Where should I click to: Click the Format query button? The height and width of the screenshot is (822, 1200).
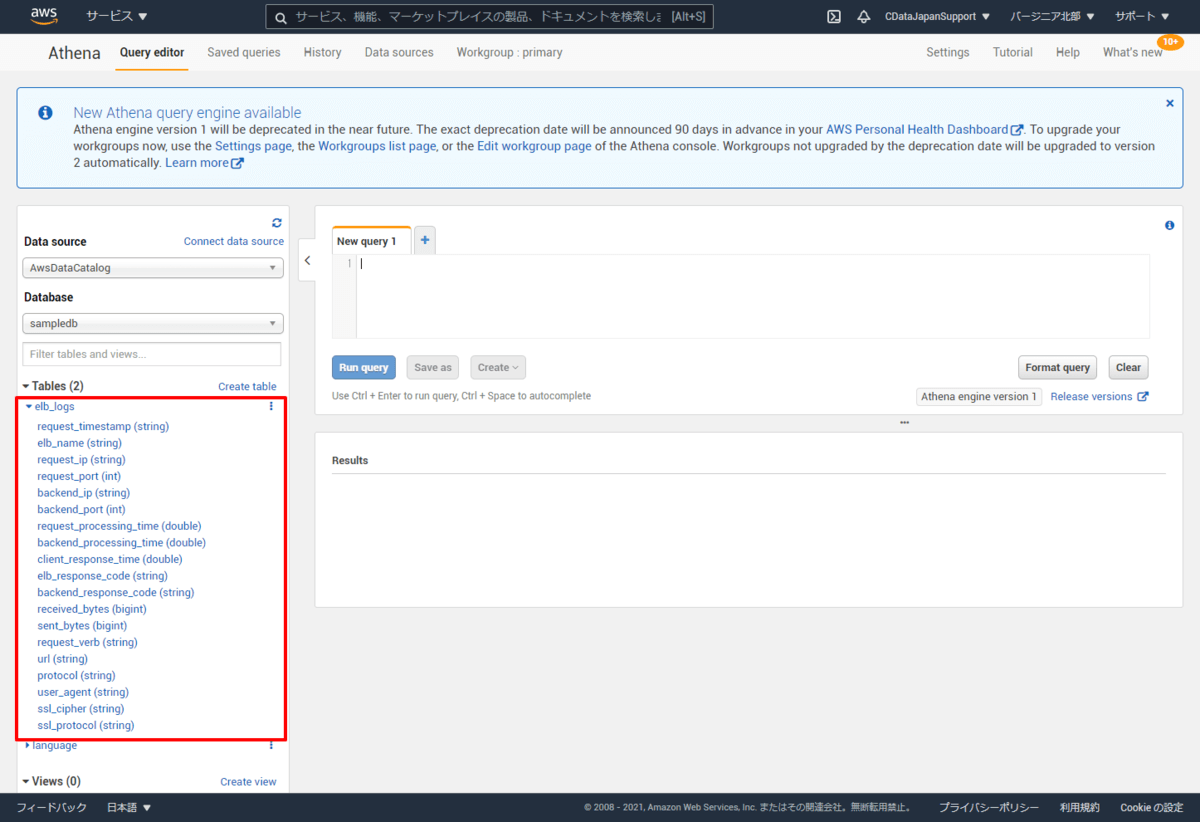tap(1057, 367)
